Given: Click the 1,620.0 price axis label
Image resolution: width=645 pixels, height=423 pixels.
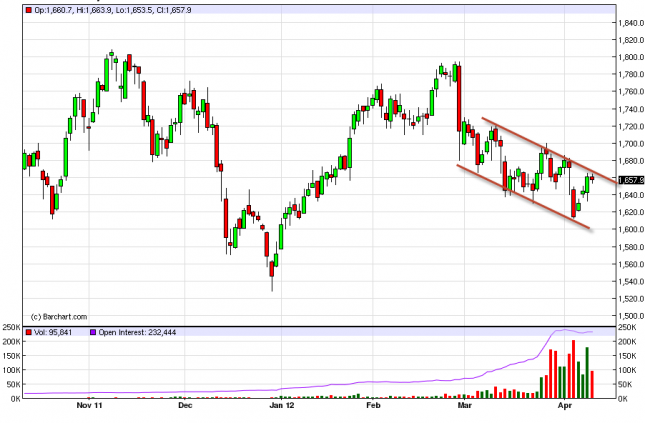Looking at the screenshot, I should point(631,212).
